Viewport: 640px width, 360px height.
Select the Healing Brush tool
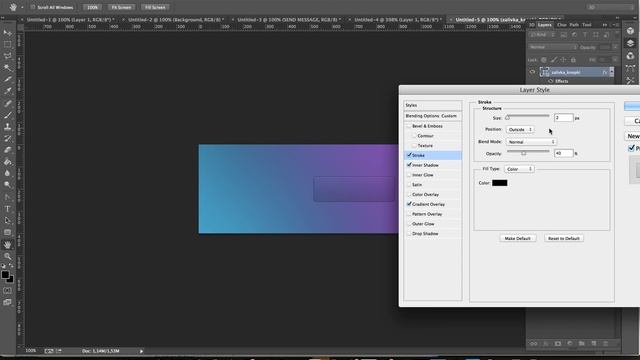coord(7,103)
